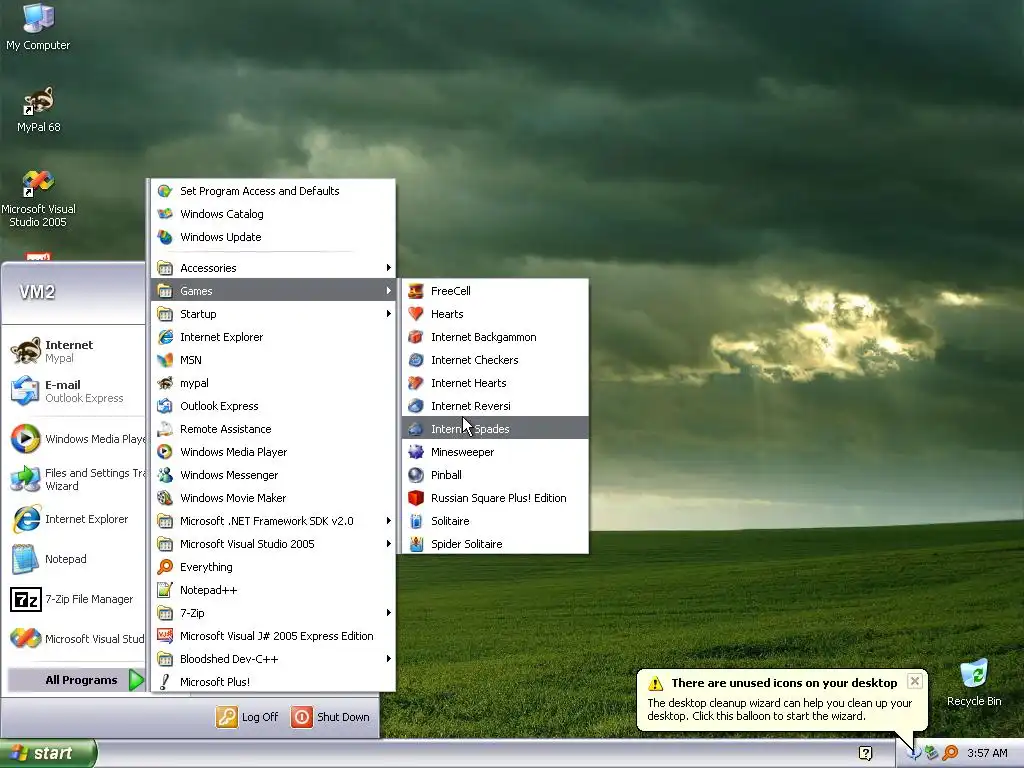Screen dimensions: 1024x768
Task: Click the 7-Zip File Manager icon in the Start menu
Action: (26, 599)
